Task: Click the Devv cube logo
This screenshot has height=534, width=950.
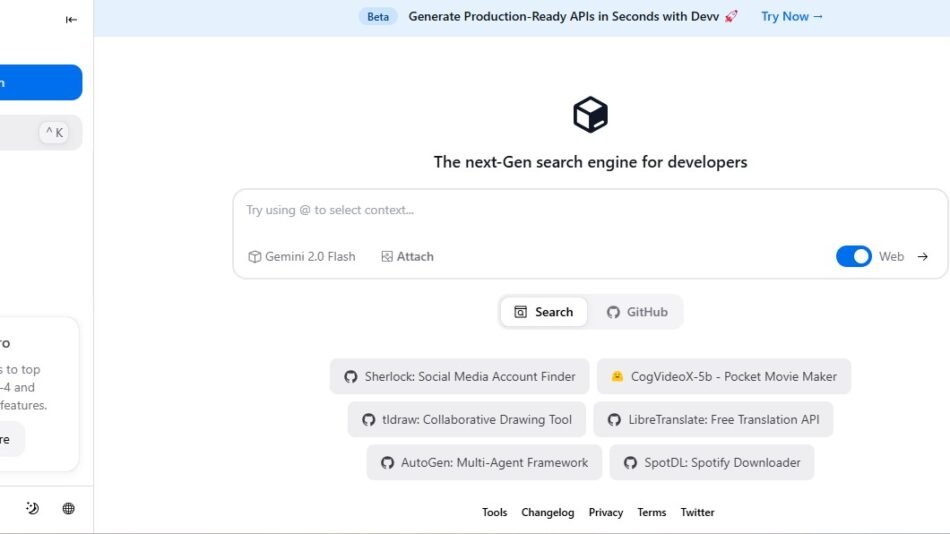Action: tap(590, 115)
